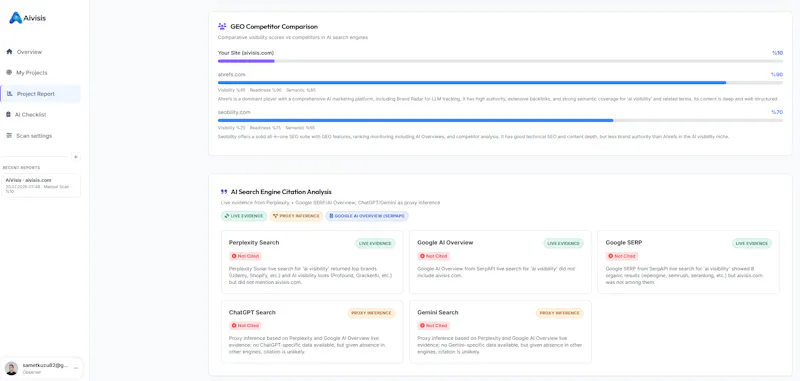800x381 pixels.
Task: Click the Your Site (aivisis.com) progress bar
Action: [x=500, y=61]
